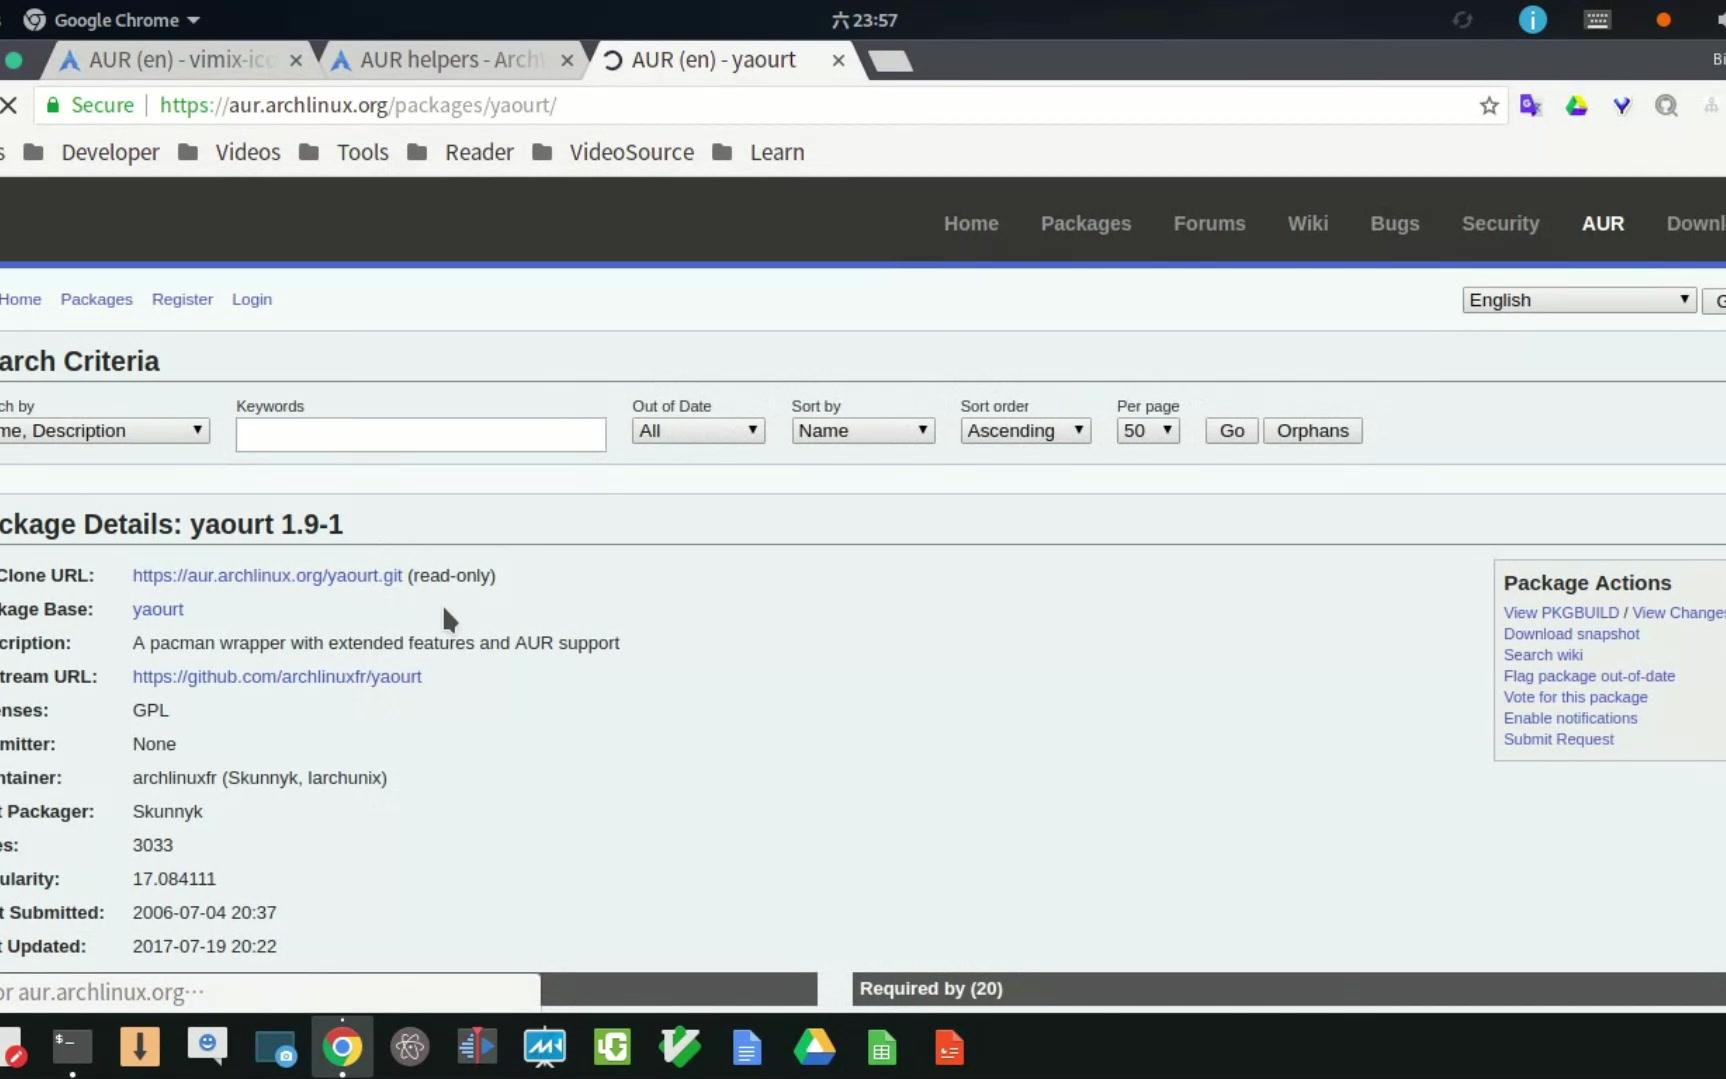Click Vote for this package
This screenshot has height=1079, width=1726.
1575,696
